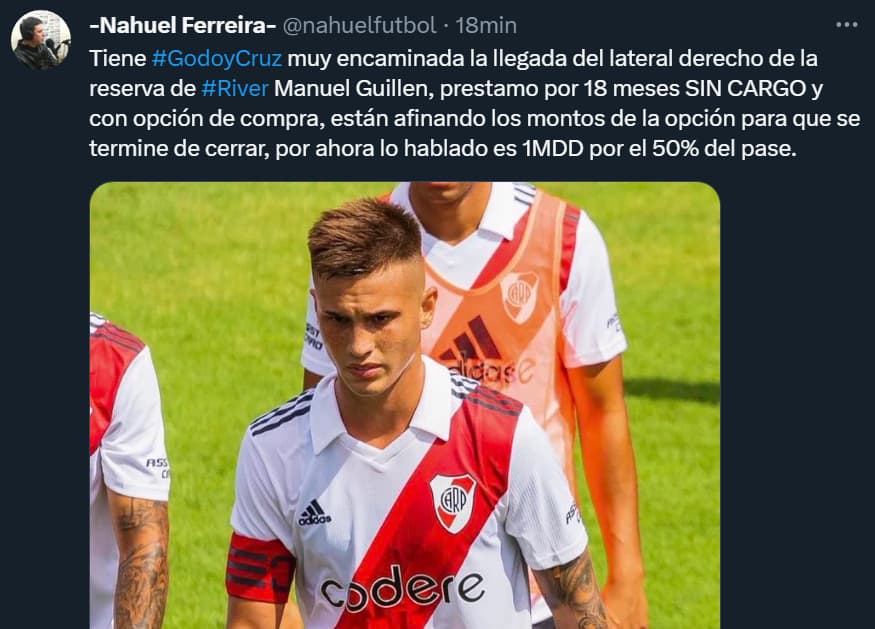Open Nahuel Ferreira's profile avatar
Screen dimensions: 875x629
[x=41, y=40]
